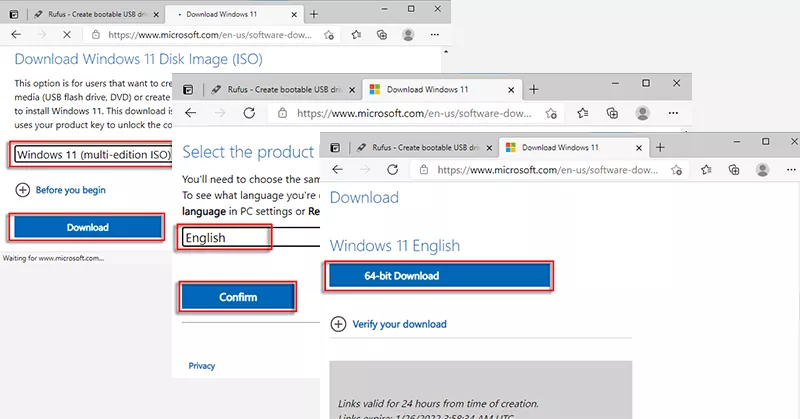Follow the Privacy link
800x419 pixels.
tap(201, 366)
